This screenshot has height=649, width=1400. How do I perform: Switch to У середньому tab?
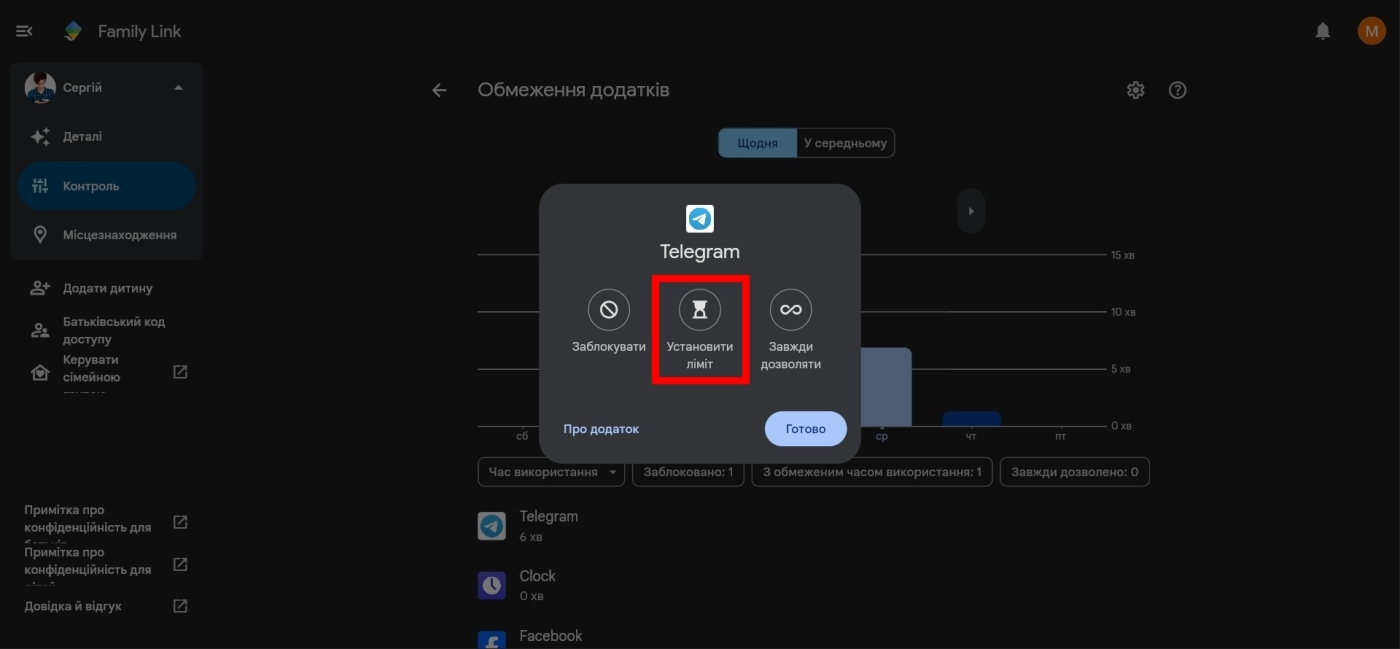845,143
